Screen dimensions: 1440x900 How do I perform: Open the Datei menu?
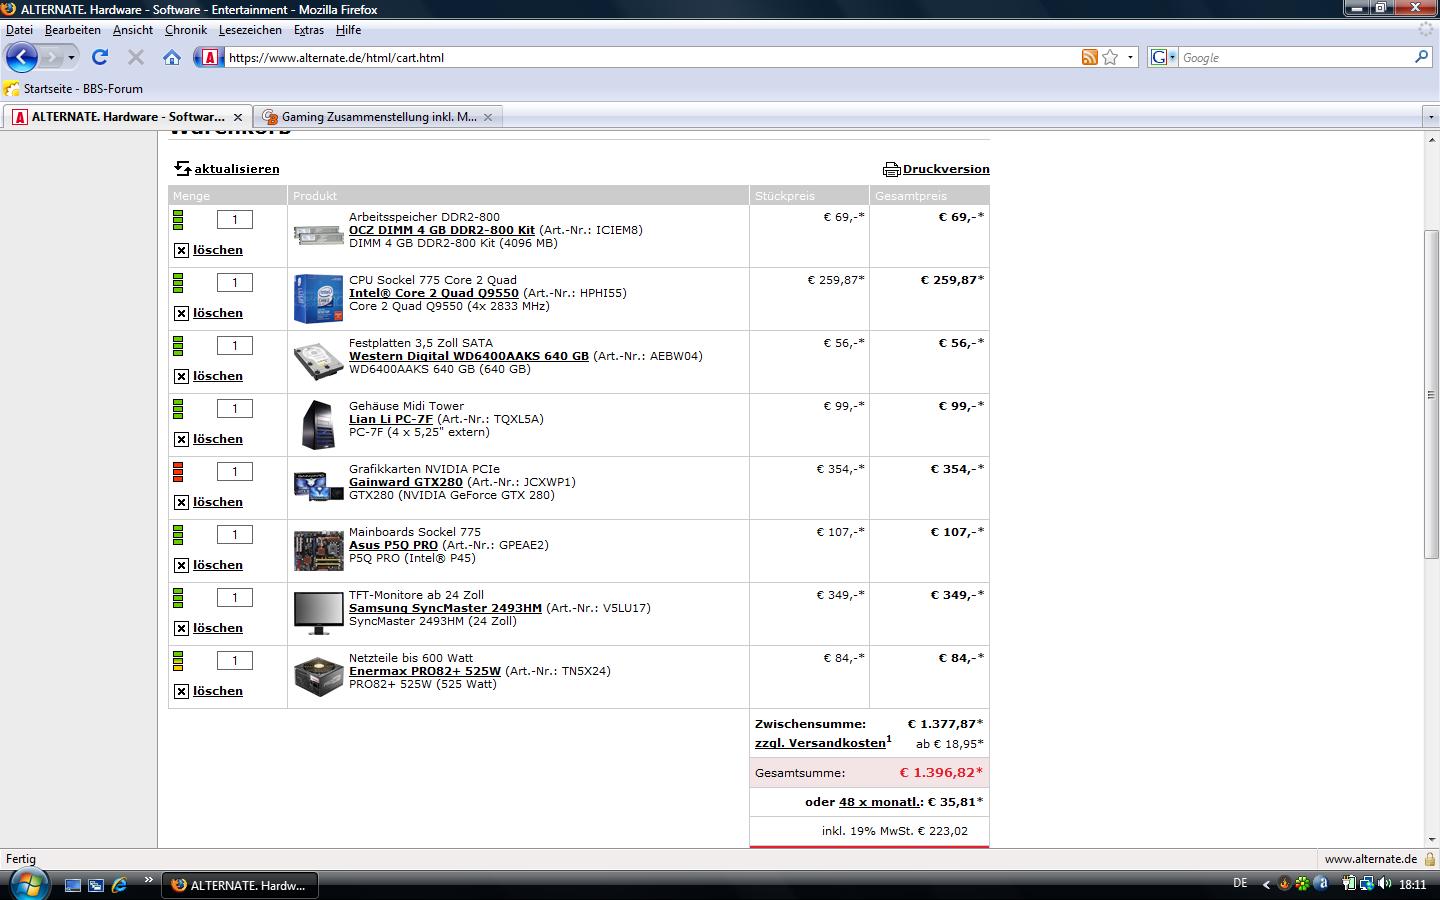click(19, 30)
